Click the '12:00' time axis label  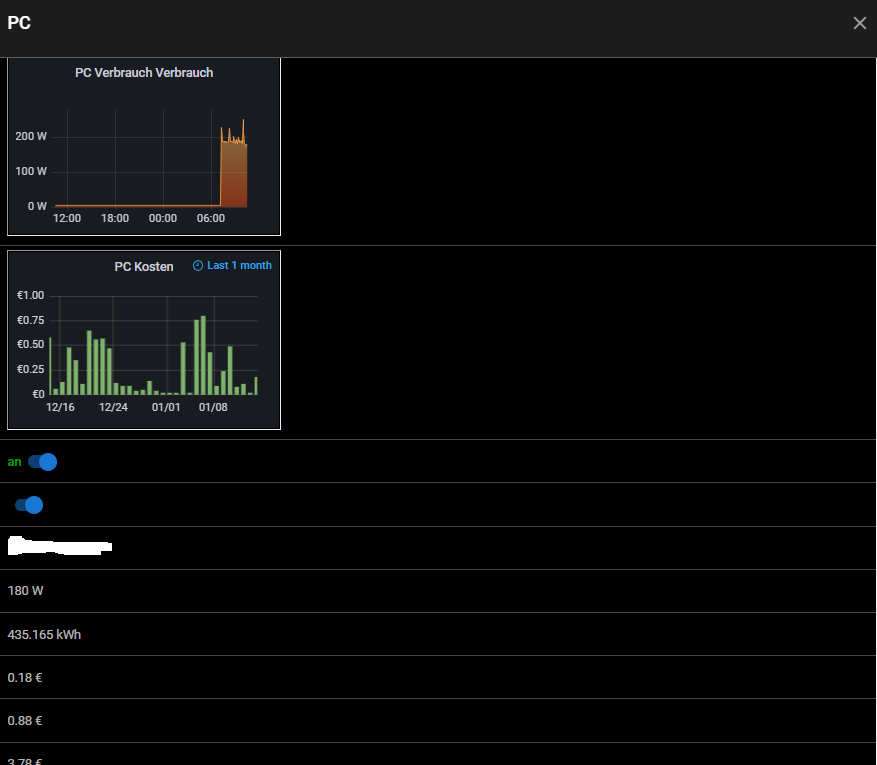tap(67, 218)
